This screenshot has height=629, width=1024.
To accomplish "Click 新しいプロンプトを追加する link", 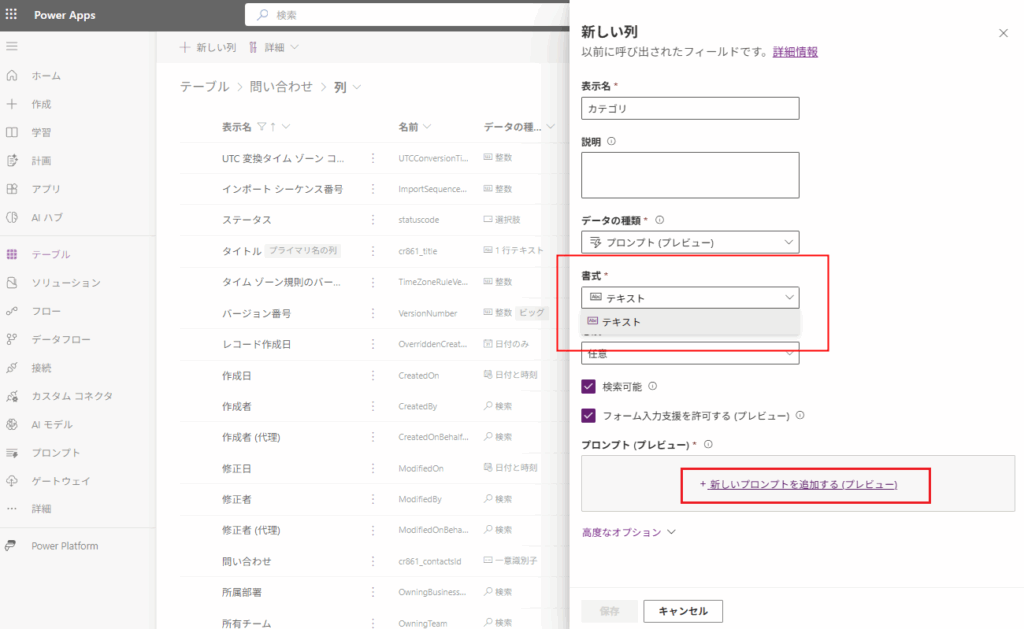I will click(x=803, y=484).
